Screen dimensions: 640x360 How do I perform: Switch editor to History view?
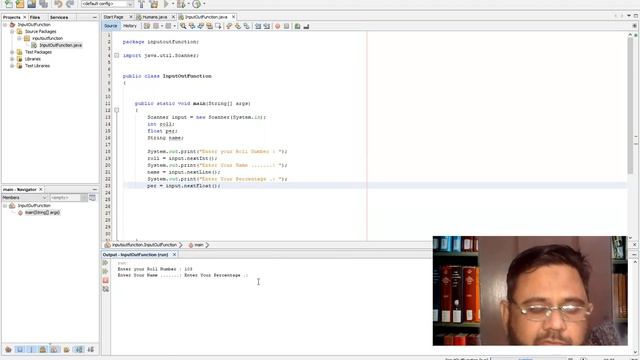130,26
